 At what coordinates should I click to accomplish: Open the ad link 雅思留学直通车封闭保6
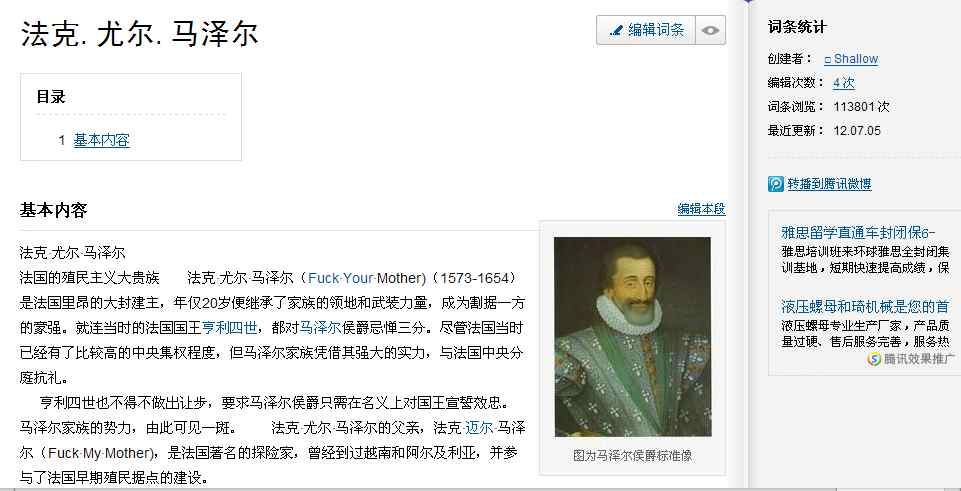click(x=858, y=233)
